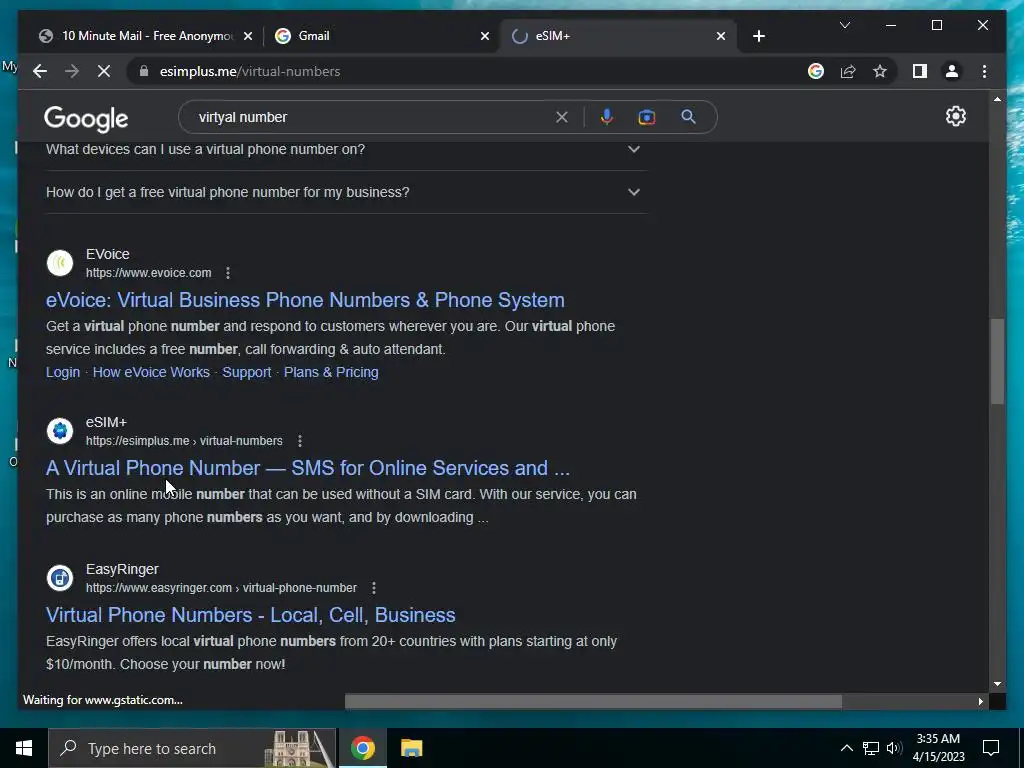Click the EasyRinger site favicon
This screenshot has height=768, width=1024.
pyautogui.click(x=60, y=578)
